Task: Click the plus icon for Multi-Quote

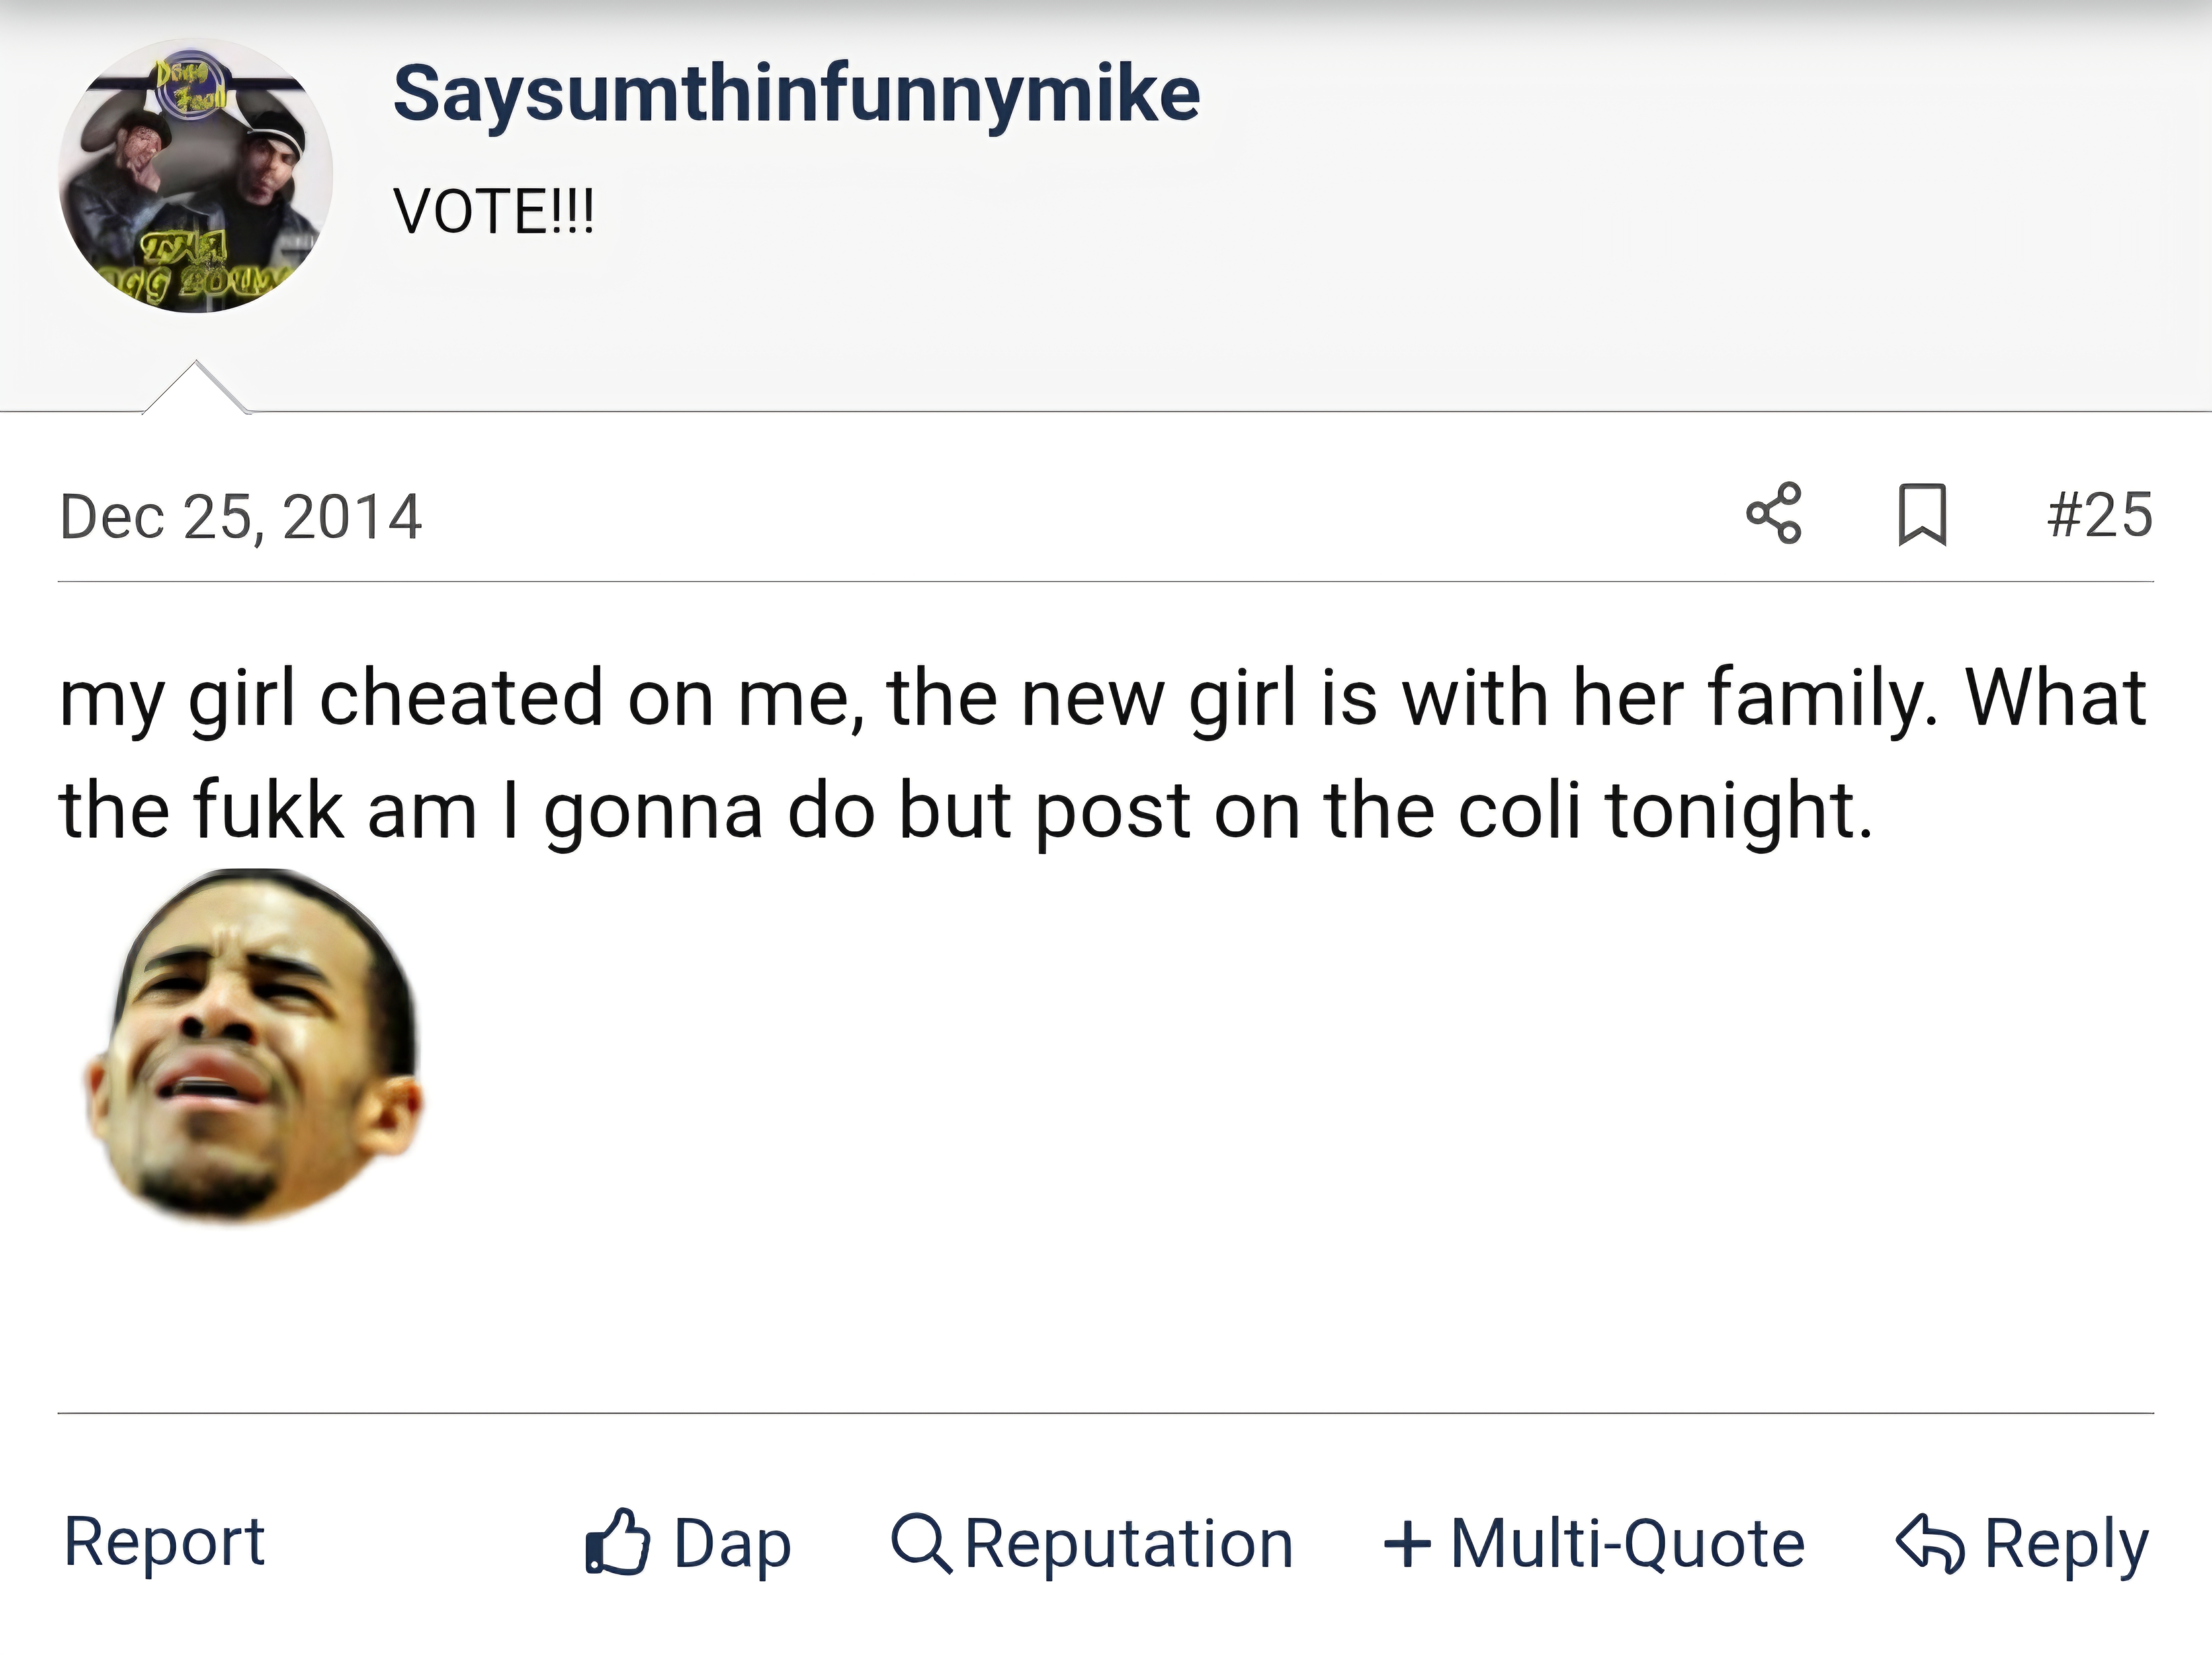Action: (1407, 1543)
